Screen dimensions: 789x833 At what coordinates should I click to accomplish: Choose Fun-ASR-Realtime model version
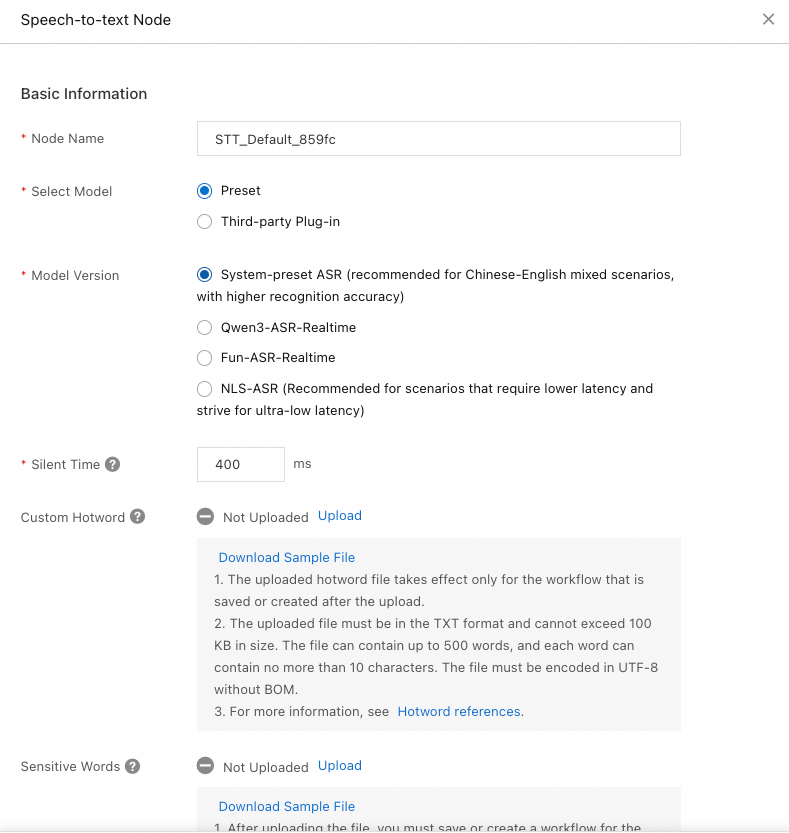[x=205, y=358]
